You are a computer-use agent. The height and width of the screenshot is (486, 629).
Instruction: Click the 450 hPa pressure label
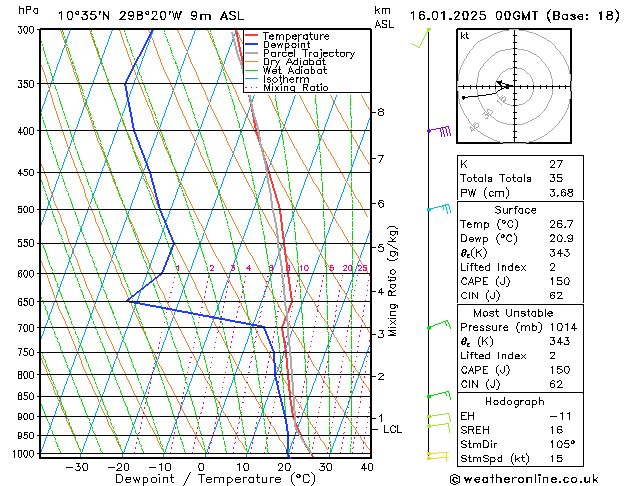point(28,172)
